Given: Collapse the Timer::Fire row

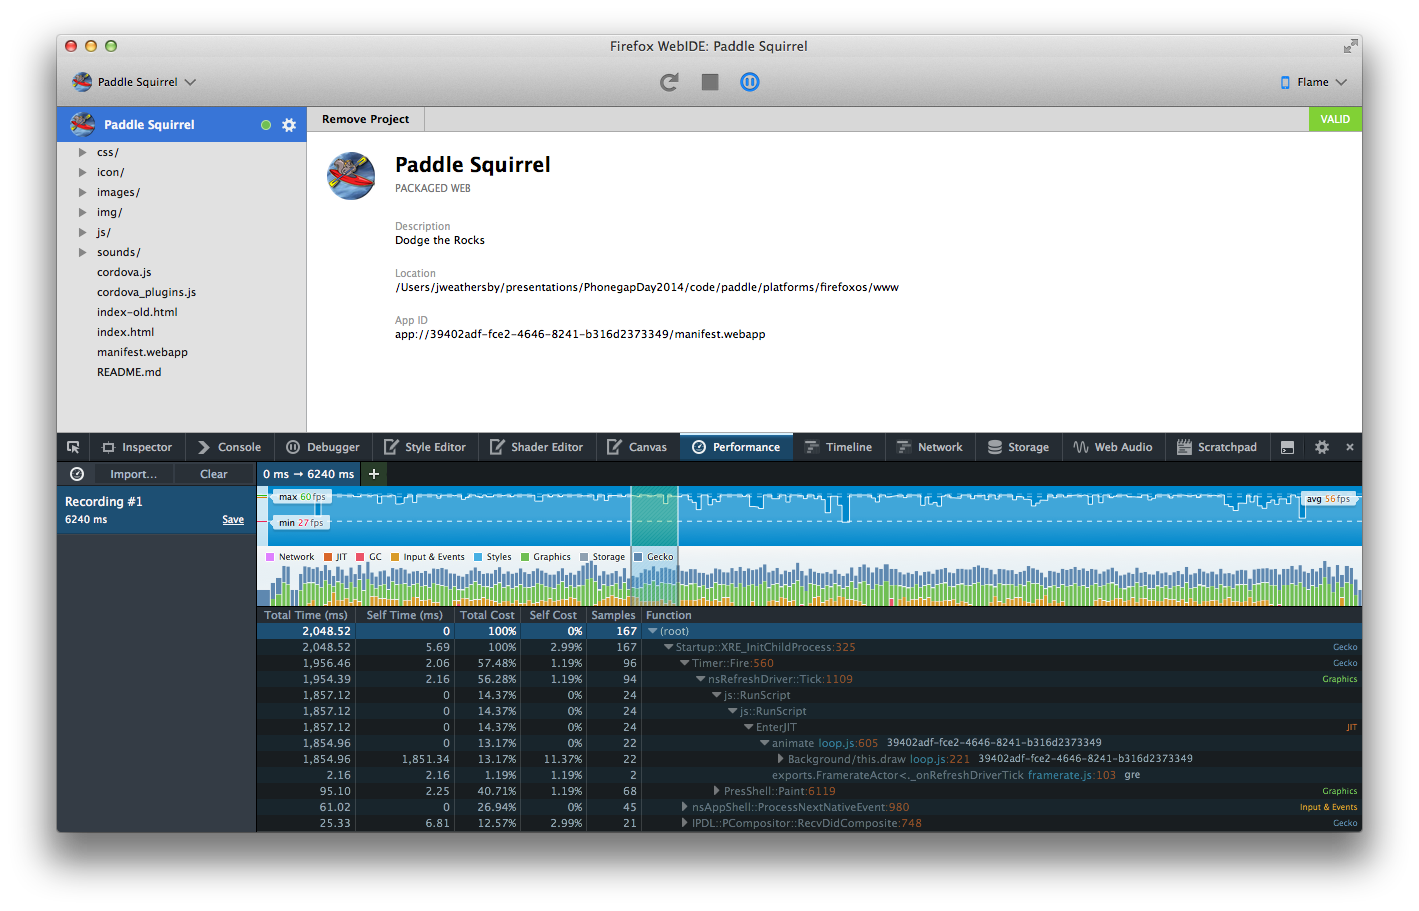Looking at the screenshot, I should coord(684,663).
